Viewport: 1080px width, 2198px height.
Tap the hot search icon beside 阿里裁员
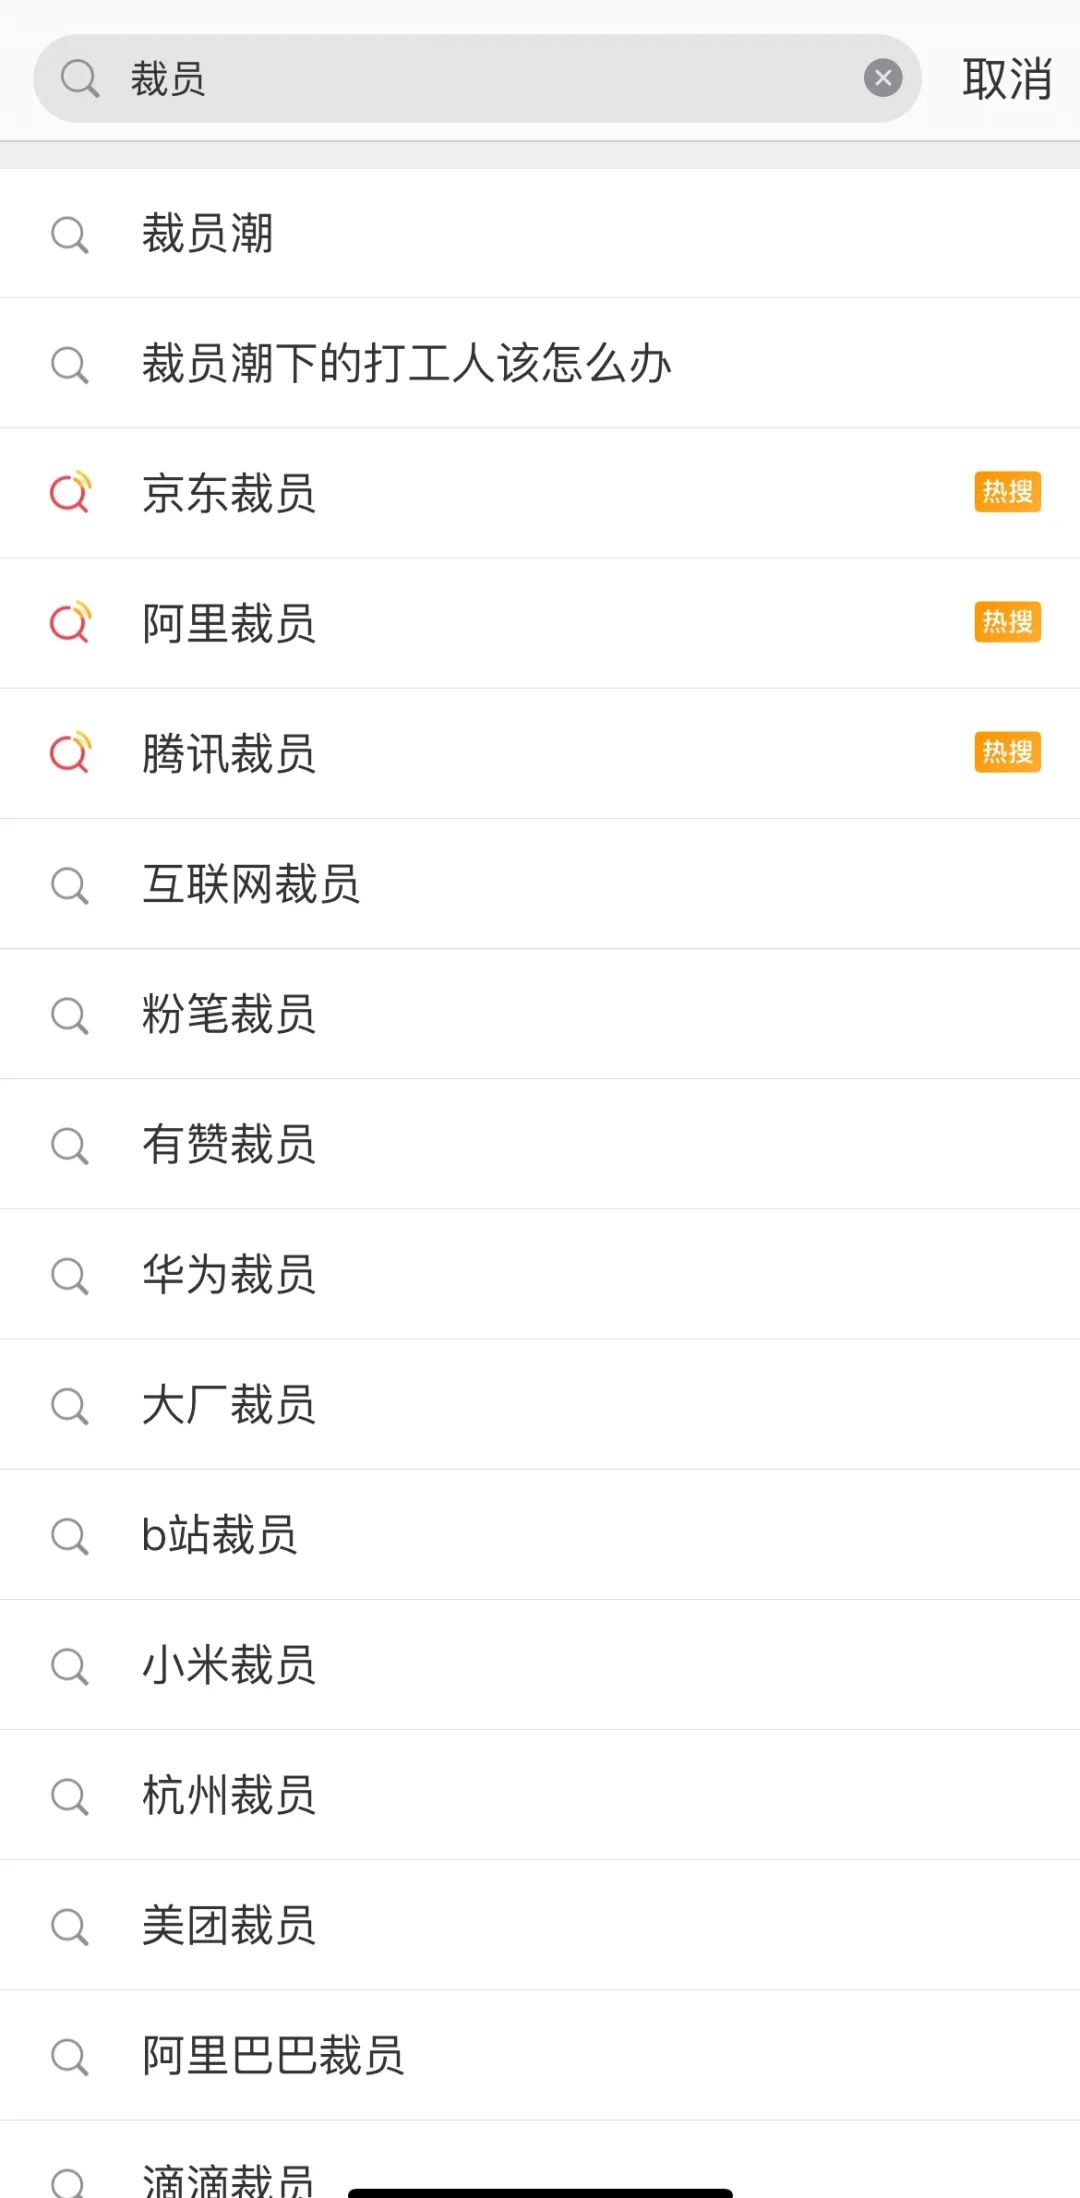point(70,623)
